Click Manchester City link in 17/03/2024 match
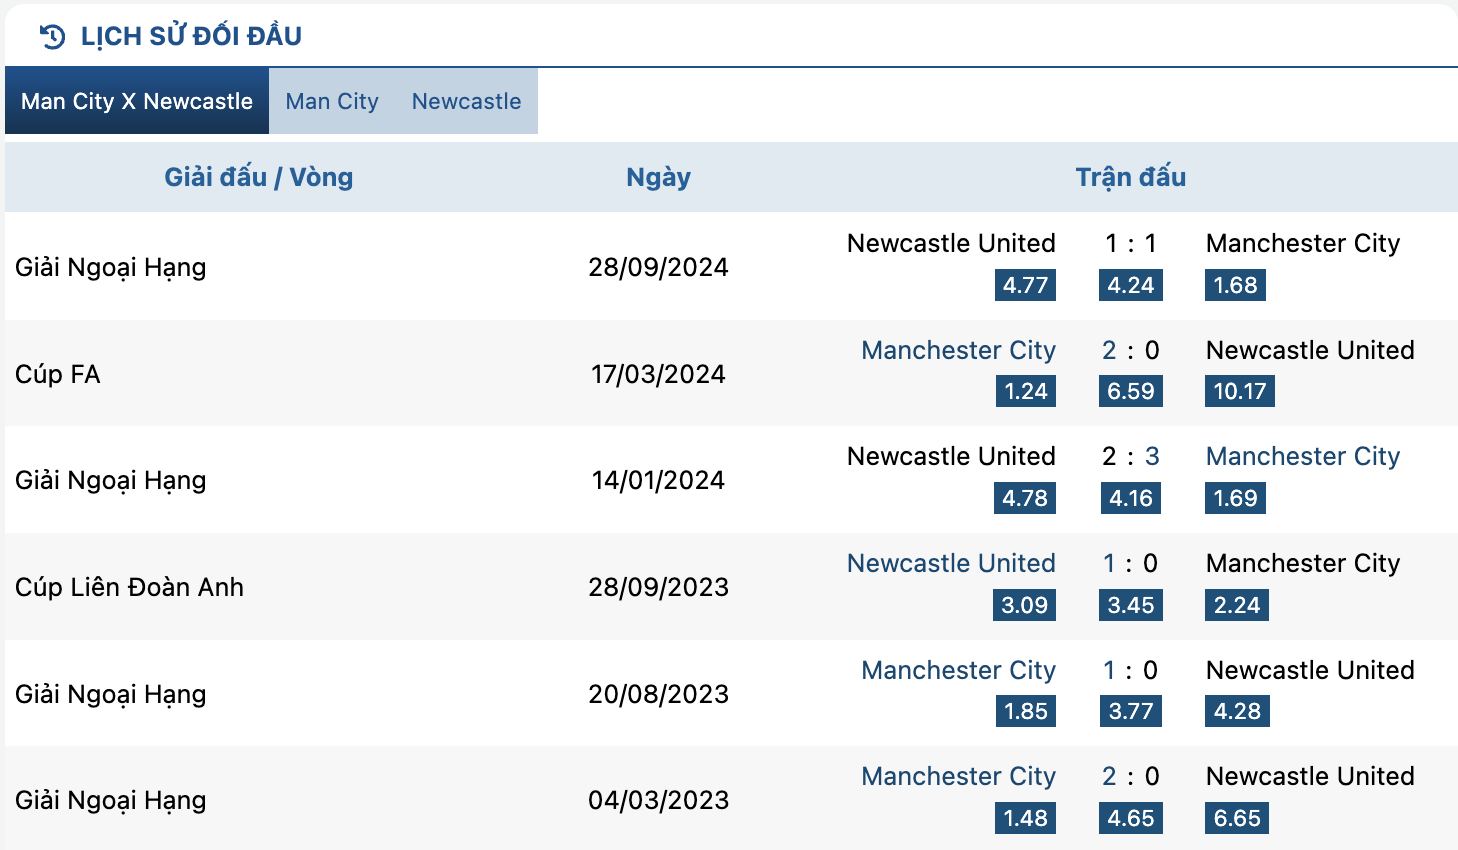The image size is (1458, 850). coord(958,350)
